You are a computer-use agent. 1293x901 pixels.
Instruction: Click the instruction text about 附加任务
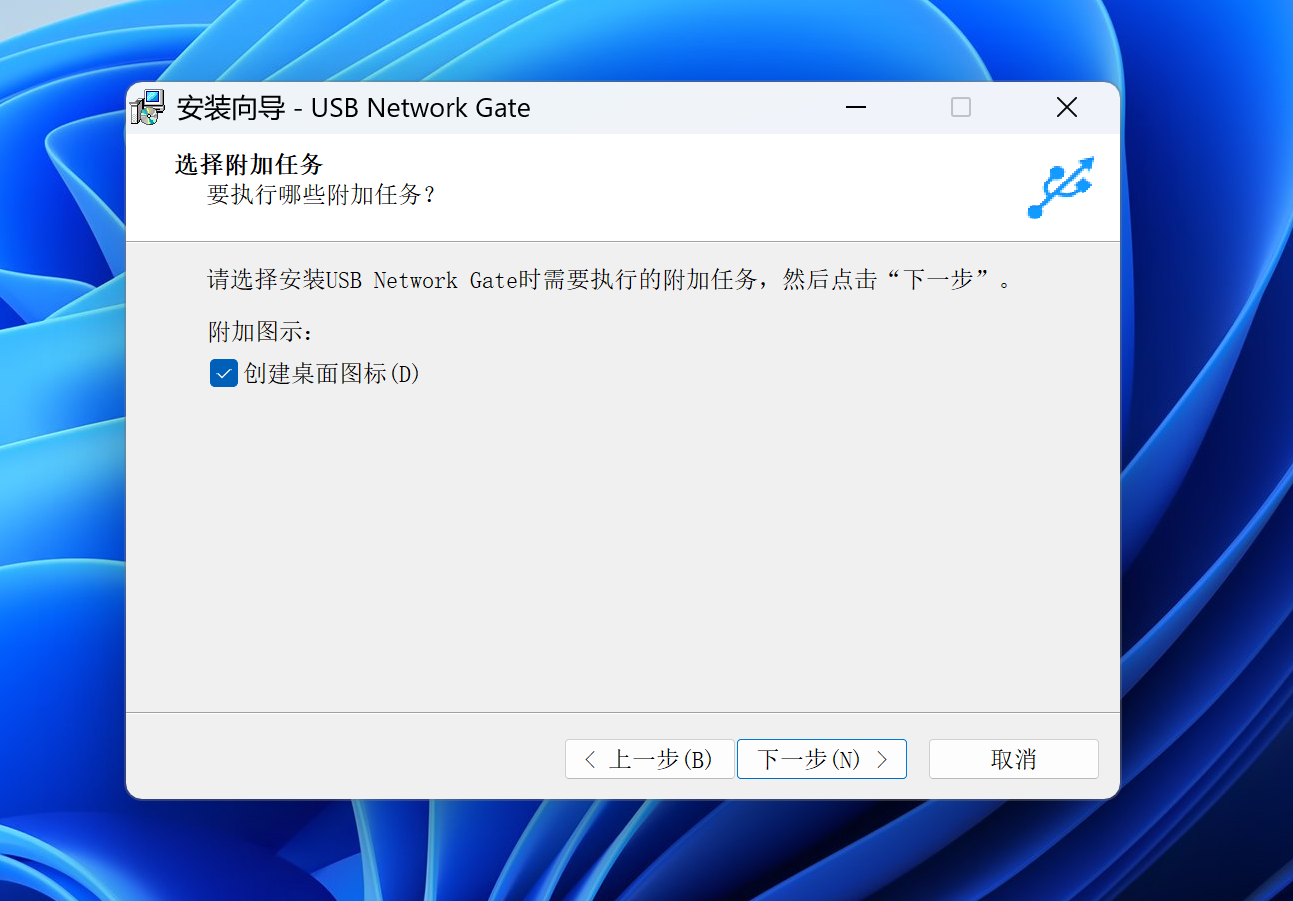(610, 280)
